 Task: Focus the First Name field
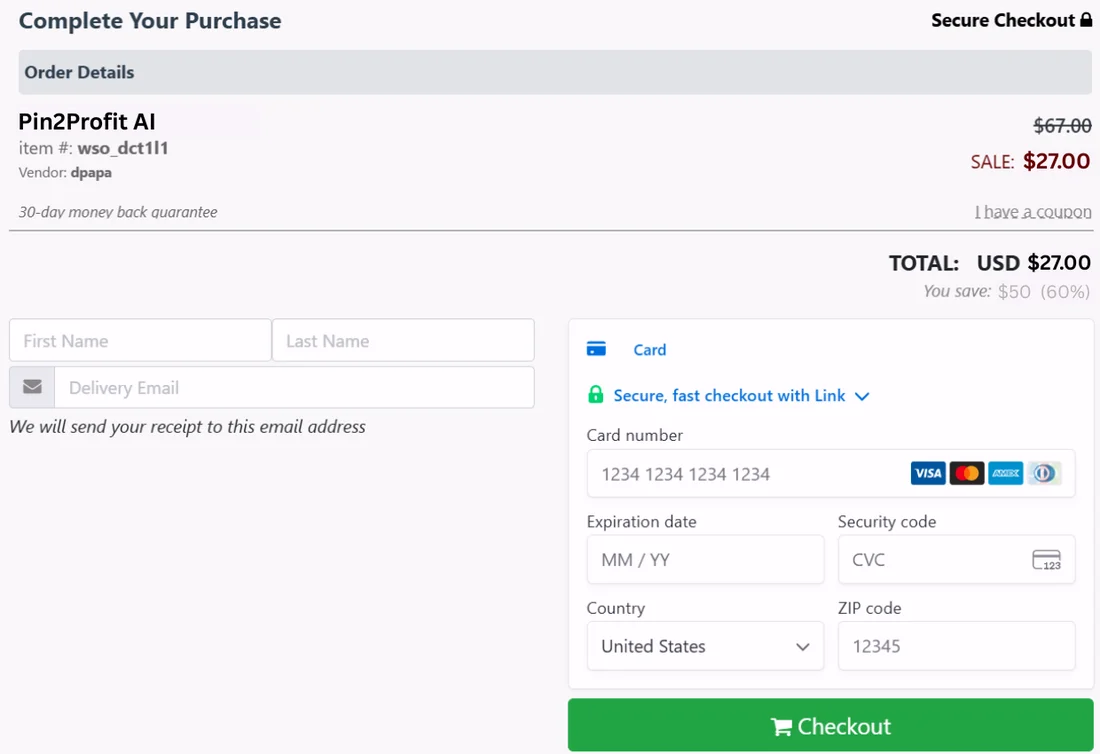pos(140,340)
